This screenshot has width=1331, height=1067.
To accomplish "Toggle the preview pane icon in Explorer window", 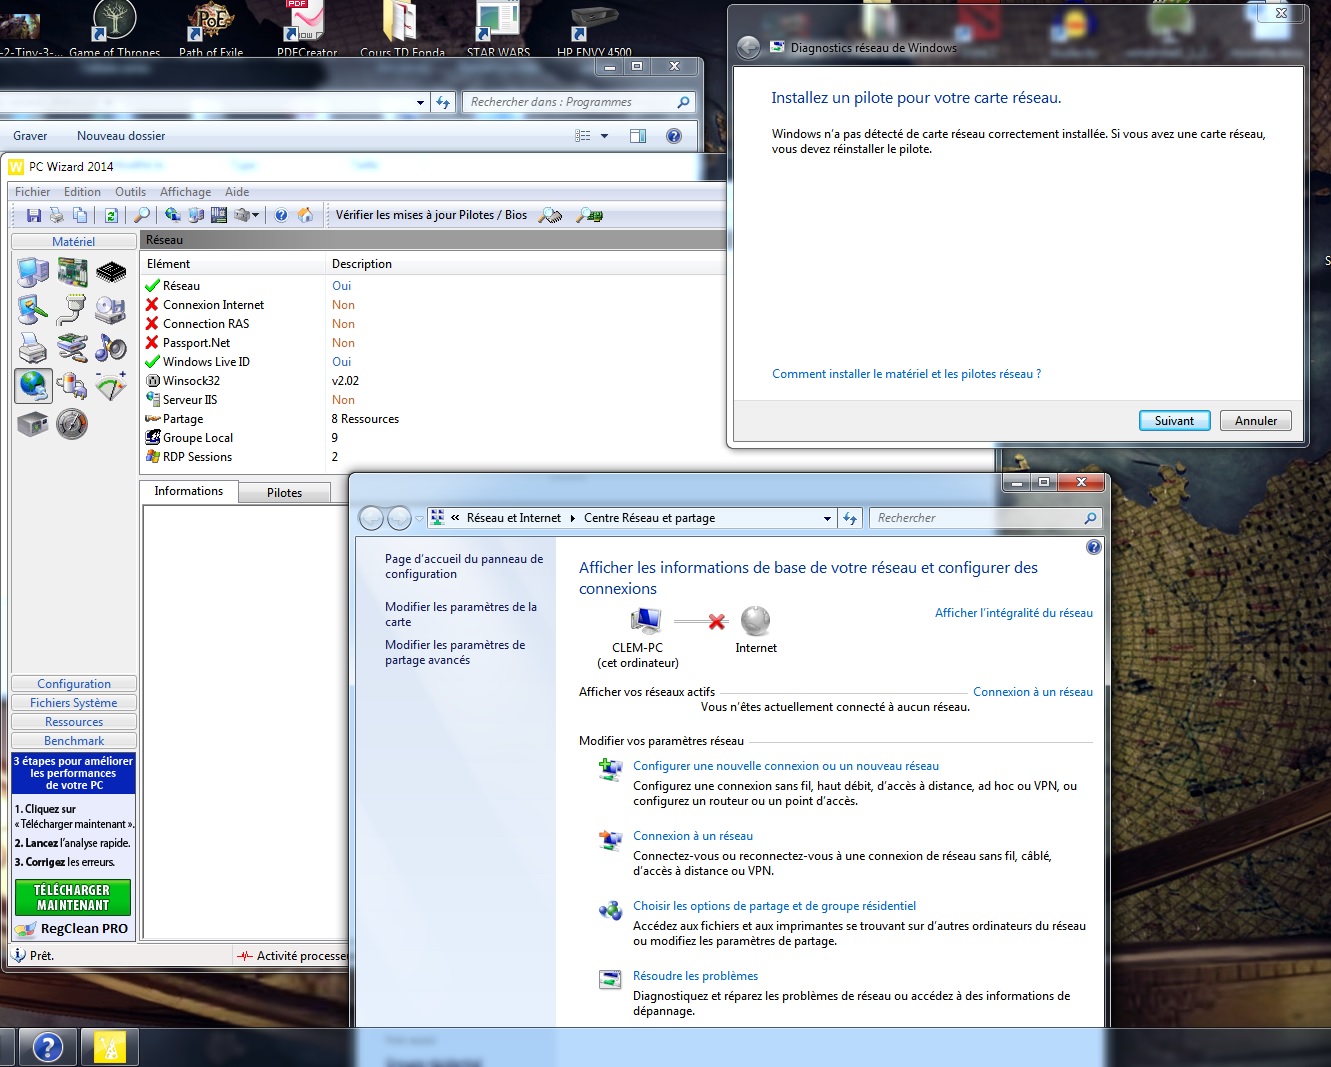I will click(638, 136).
